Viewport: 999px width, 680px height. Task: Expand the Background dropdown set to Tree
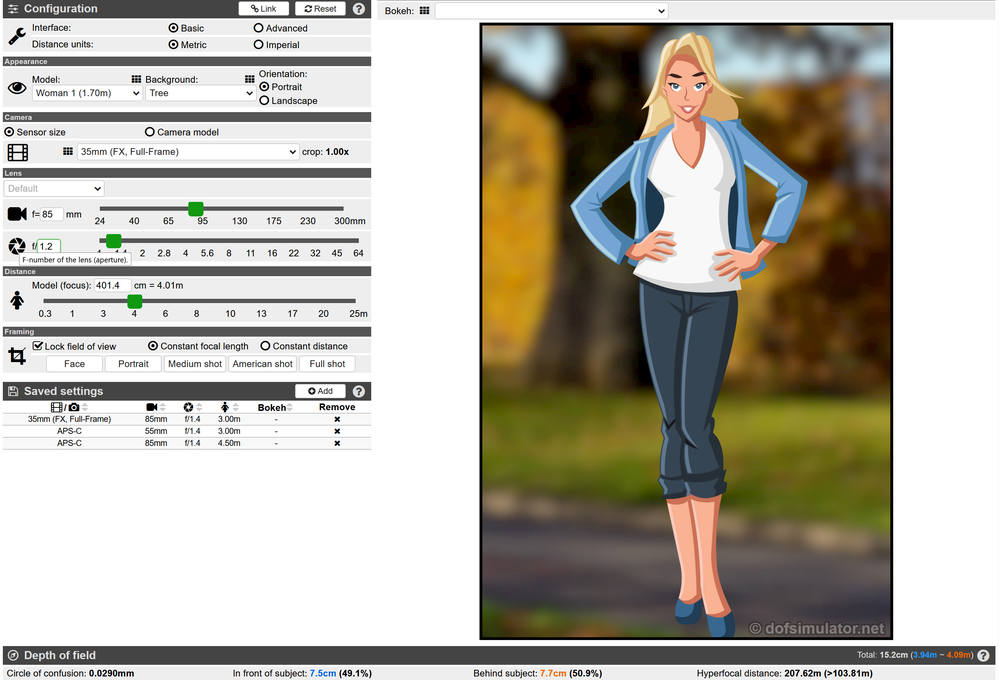pos(201,93)
